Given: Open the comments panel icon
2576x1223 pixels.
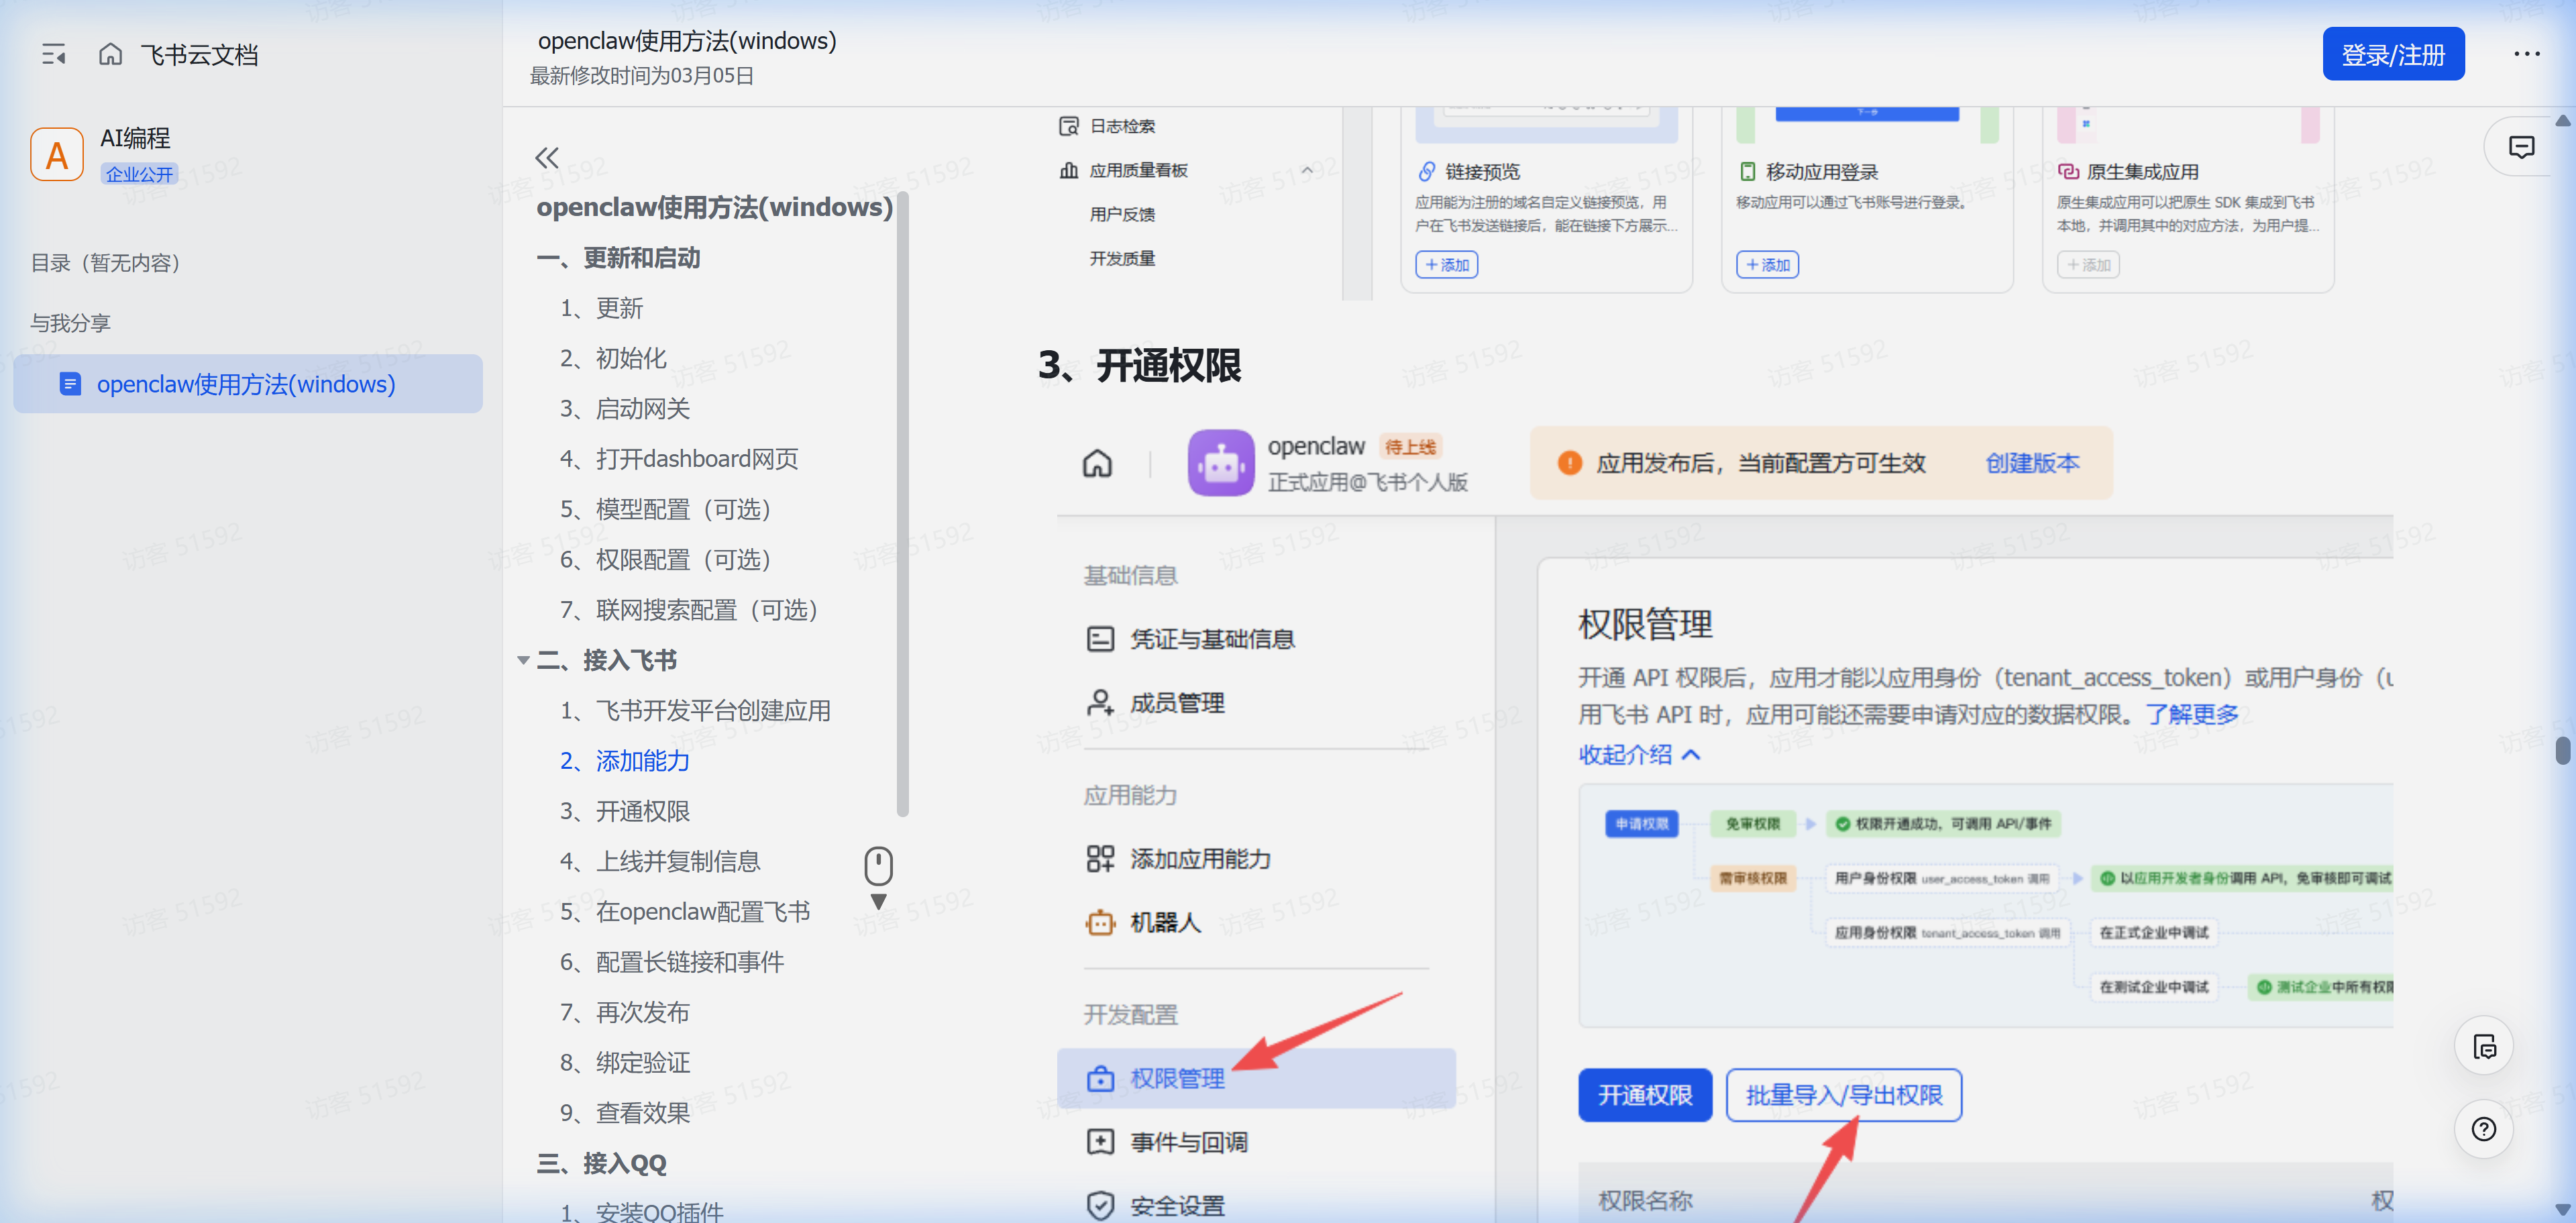Looking at the screenshot, I should click(x=2521, y=147).
